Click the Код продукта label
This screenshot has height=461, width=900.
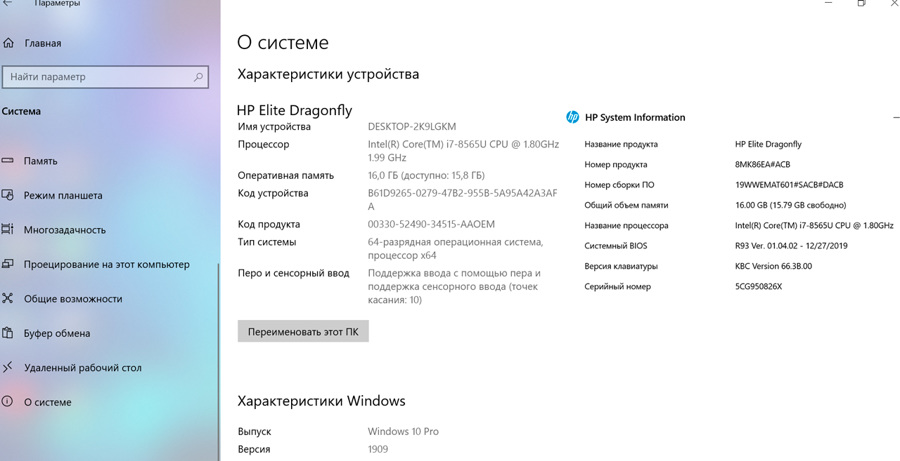(269, 224)
